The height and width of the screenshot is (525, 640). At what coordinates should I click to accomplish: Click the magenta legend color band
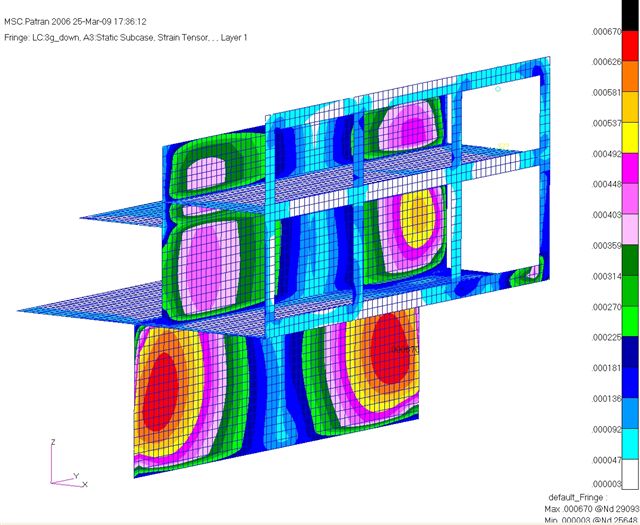[x=630, y=169]
